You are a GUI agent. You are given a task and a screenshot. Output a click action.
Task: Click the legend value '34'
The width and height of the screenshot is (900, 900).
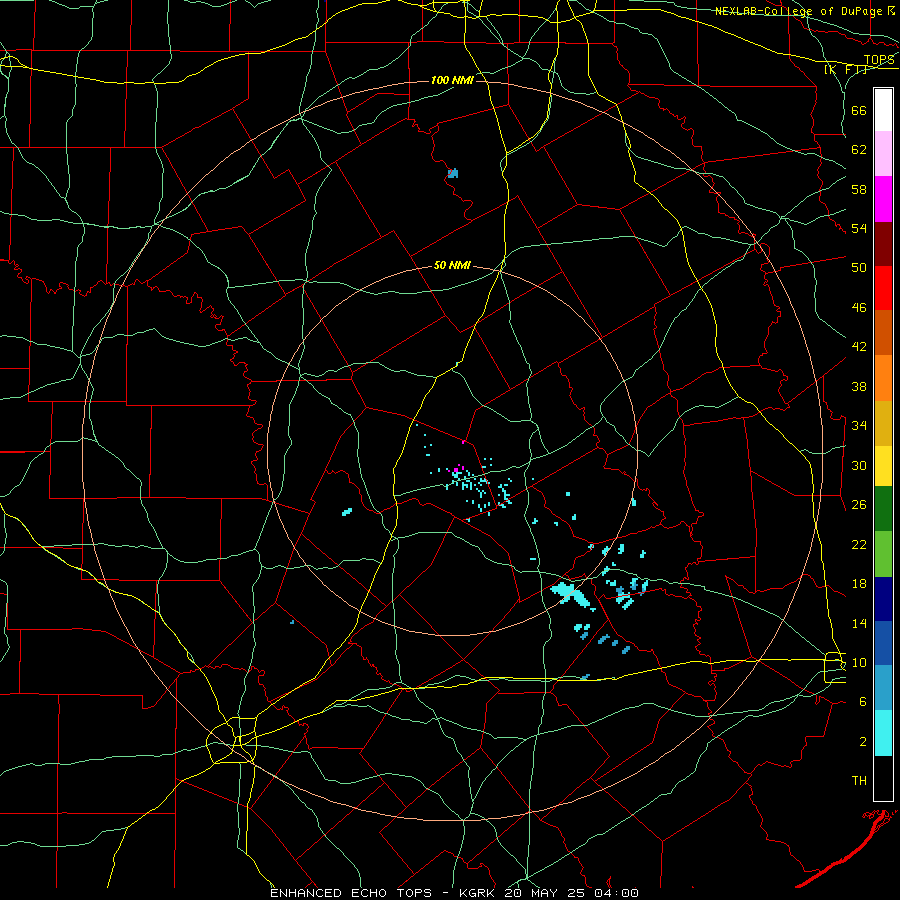point(859,425)
